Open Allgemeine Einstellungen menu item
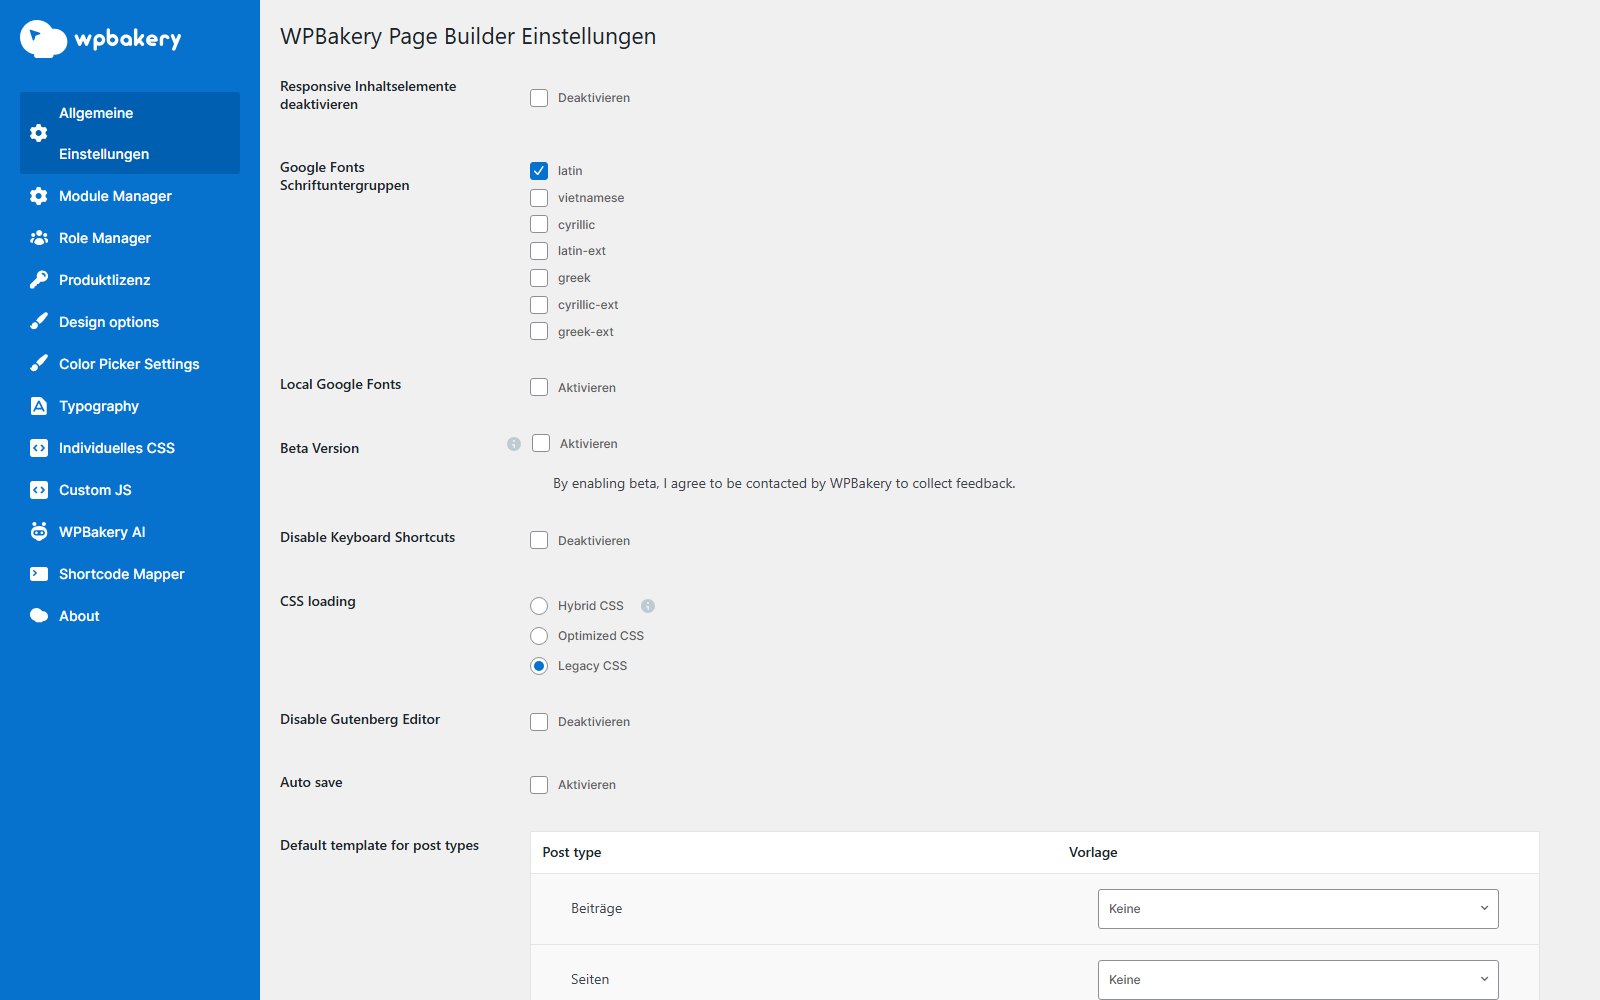The image size is (1600, 1000). (x=130, y=133)
